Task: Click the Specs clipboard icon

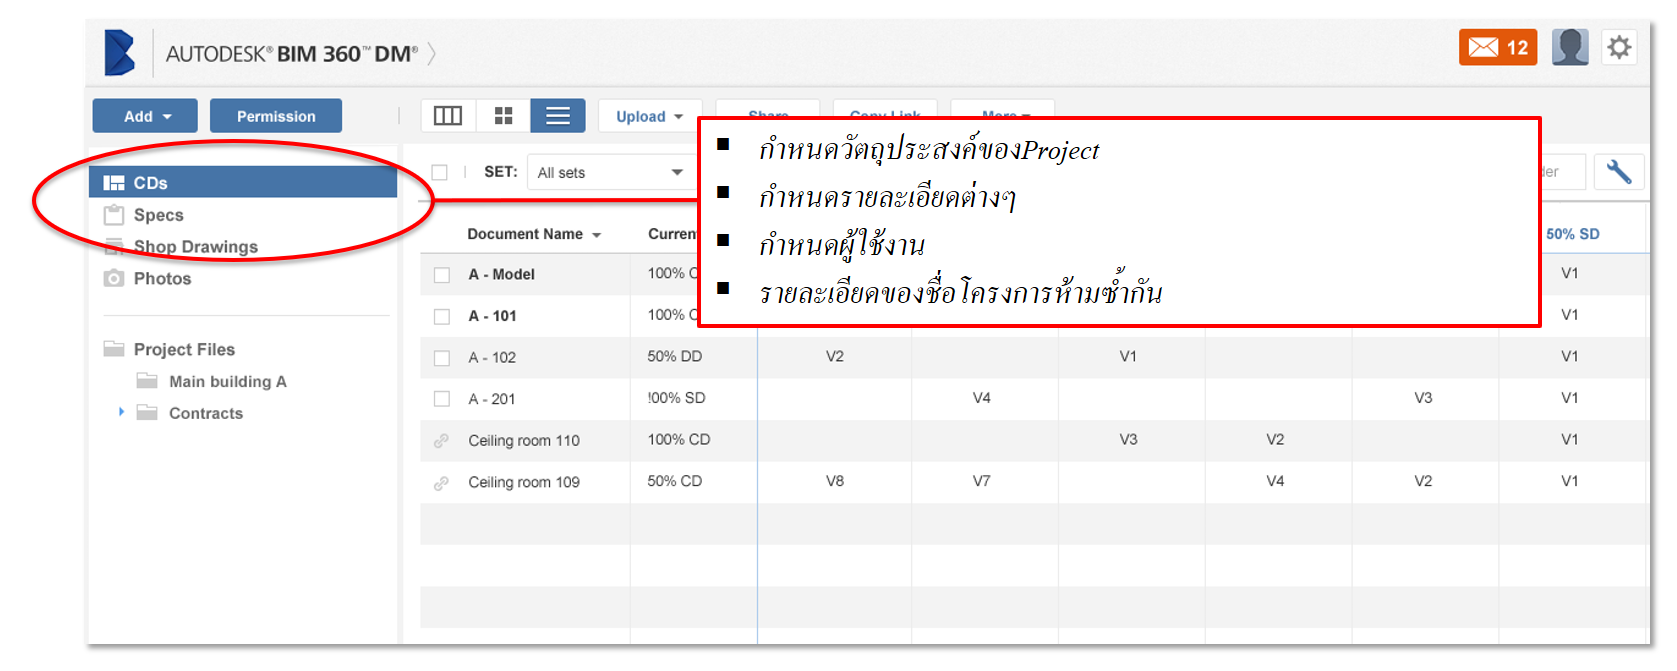Action: pyautogui.click(x=114, y=215)
